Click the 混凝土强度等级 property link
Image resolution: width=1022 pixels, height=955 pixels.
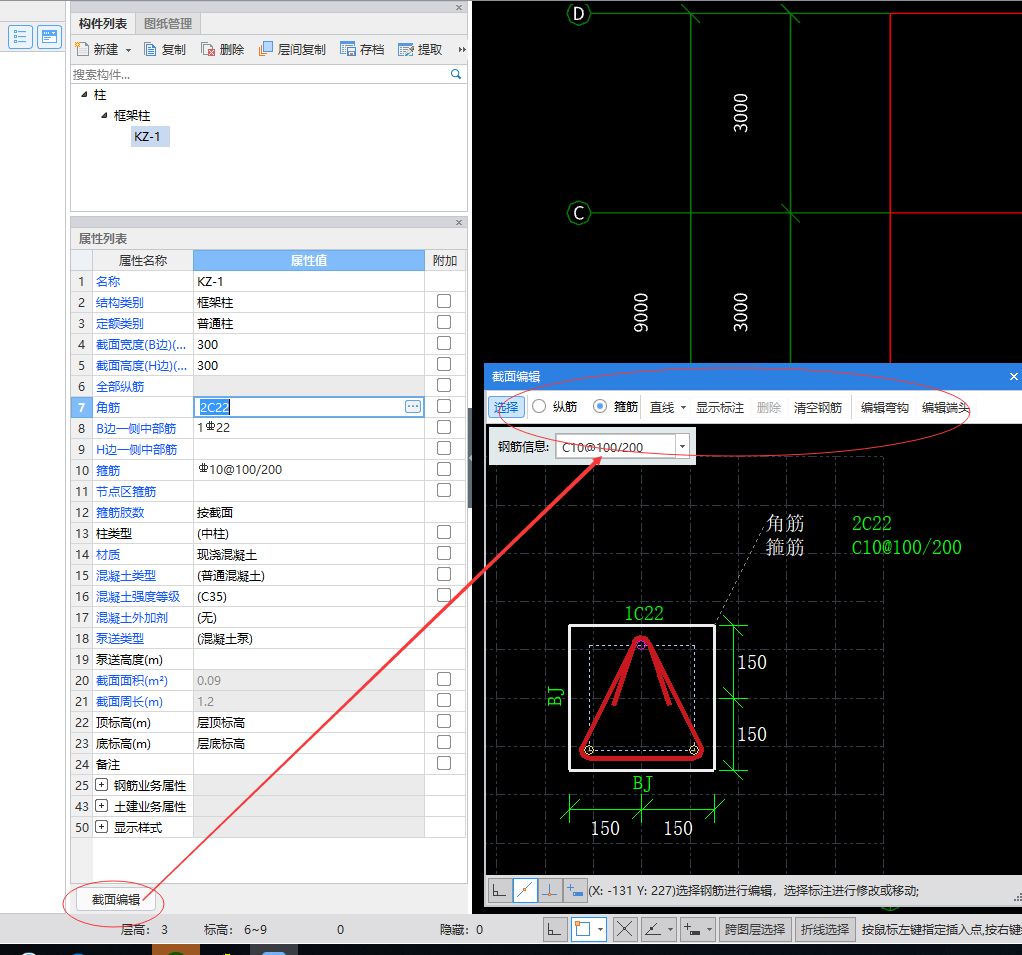coord(138,596)
